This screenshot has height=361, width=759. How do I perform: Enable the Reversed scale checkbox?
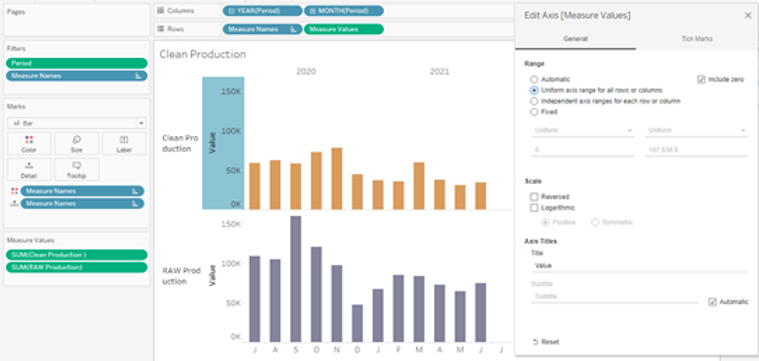(534, 197)
